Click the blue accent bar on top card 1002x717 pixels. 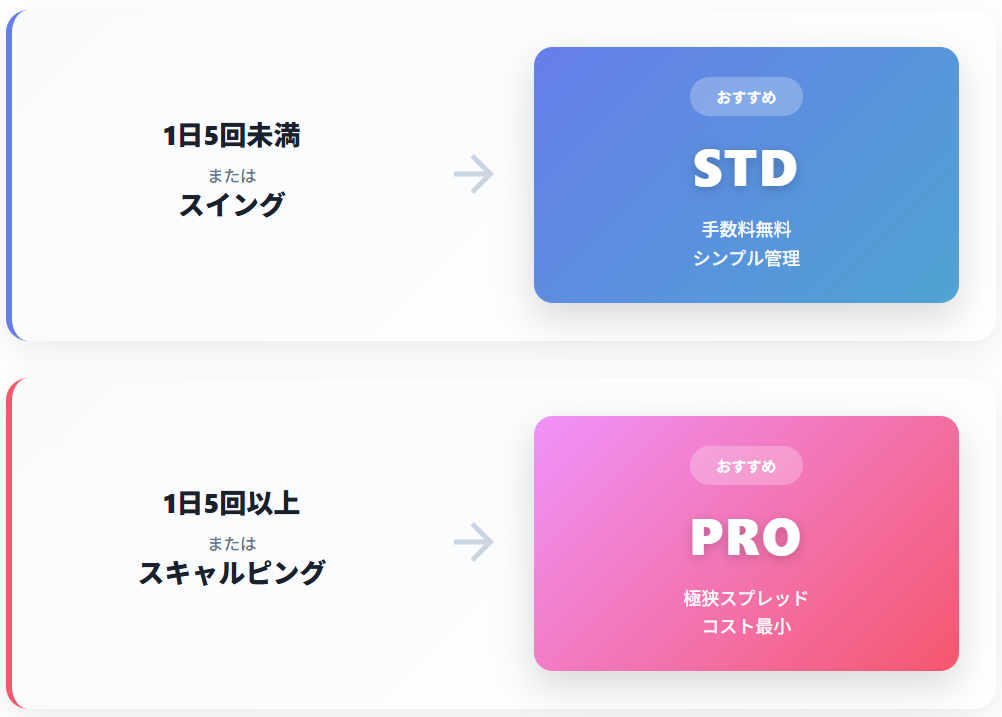(9, 175)
